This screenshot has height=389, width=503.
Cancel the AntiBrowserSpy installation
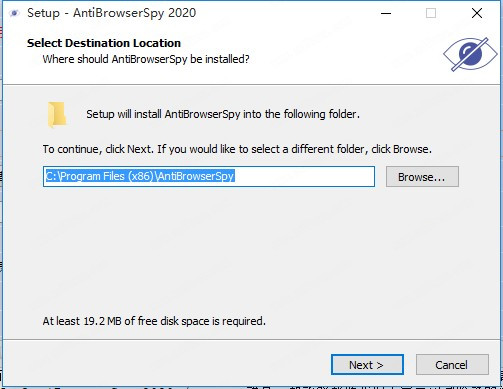452,365
